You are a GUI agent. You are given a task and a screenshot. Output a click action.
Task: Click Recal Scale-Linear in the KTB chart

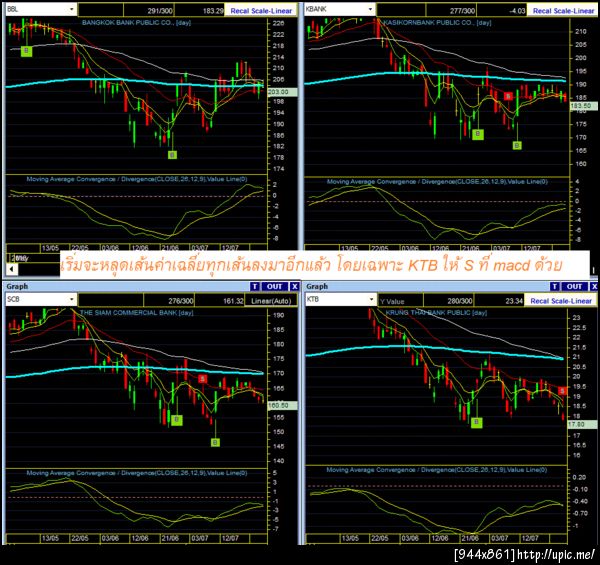pos(561,301)
